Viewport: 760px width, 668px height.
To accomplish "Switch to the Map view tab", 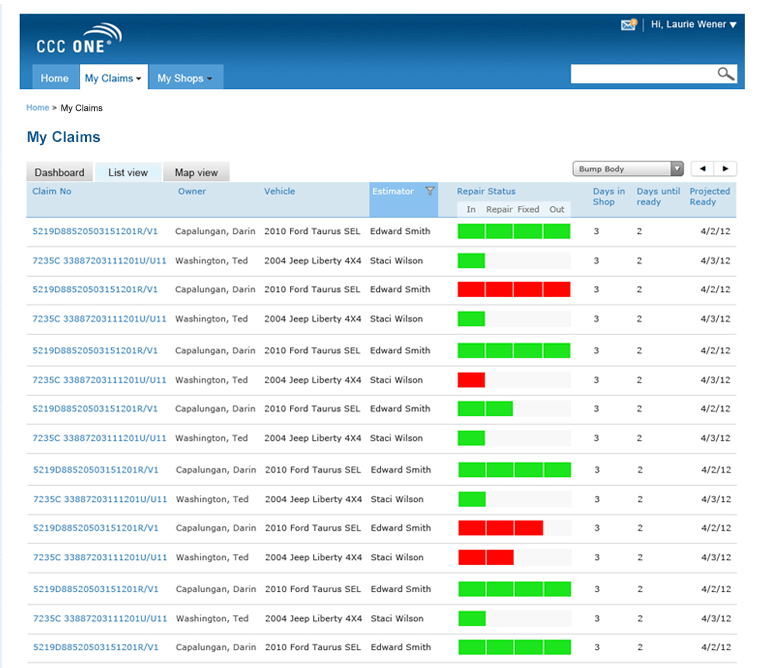I will (196, 172).
